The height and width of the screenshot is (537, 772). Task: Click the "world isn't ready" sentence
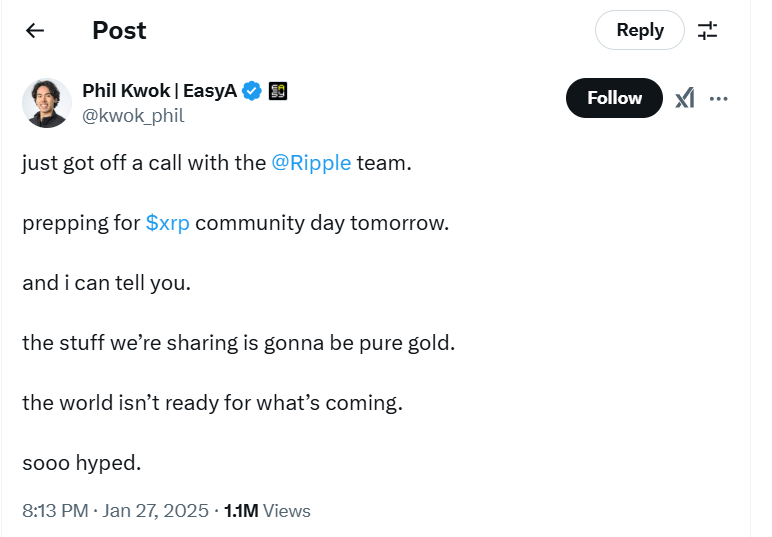click(212, 404)
